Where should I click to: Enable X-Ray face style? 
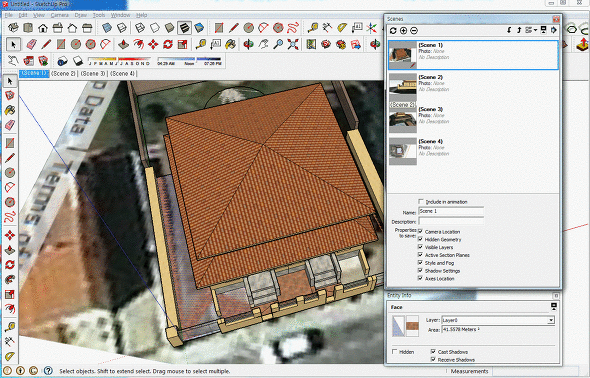[107, 28]
